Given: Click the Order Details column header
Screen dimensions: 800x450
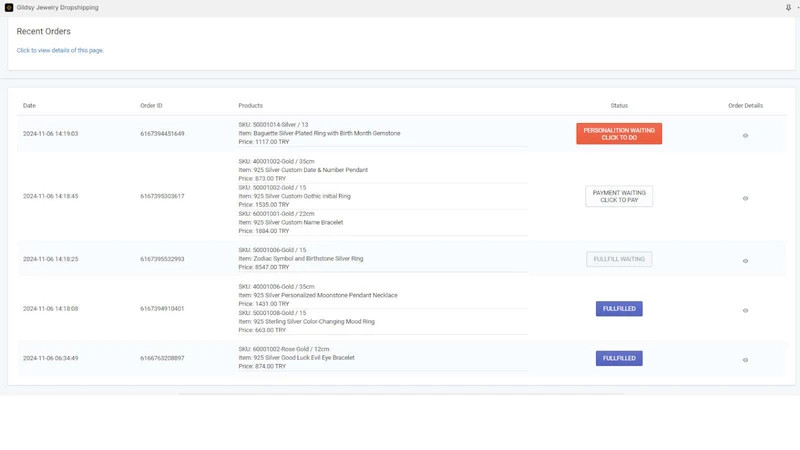Looking at the screenshot, I should (x=745, y=106).
